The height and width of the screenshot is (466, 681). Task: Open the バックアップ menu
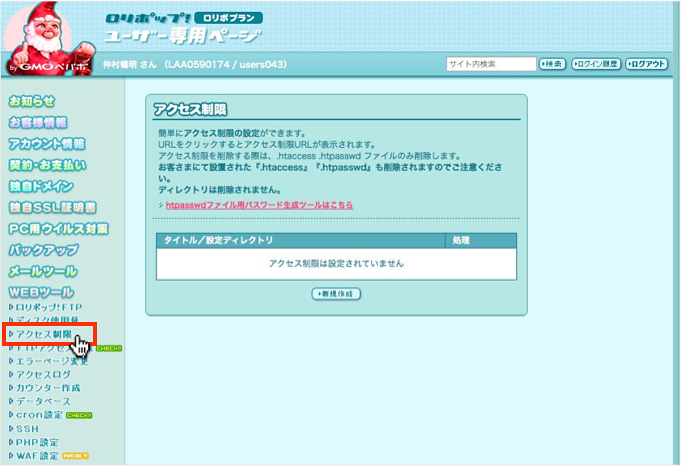[x=44, y=250]
